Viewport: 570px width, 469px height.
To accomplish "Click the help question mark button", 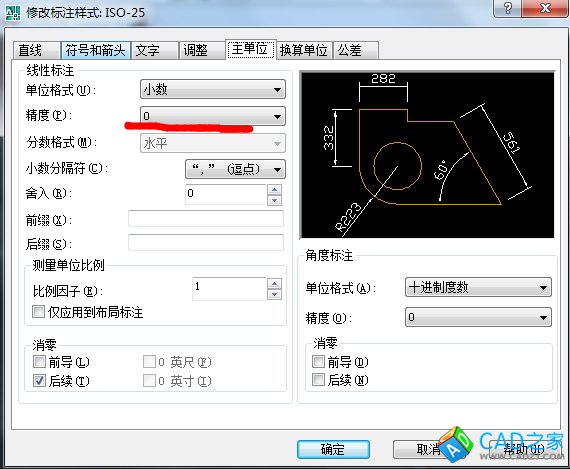I will click(x=507, y=8).
